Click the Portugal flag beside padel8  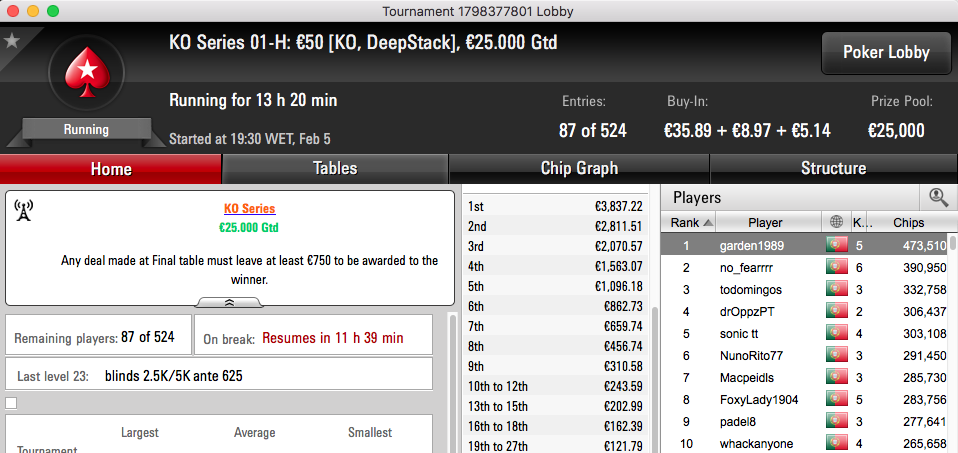[836, 422]
